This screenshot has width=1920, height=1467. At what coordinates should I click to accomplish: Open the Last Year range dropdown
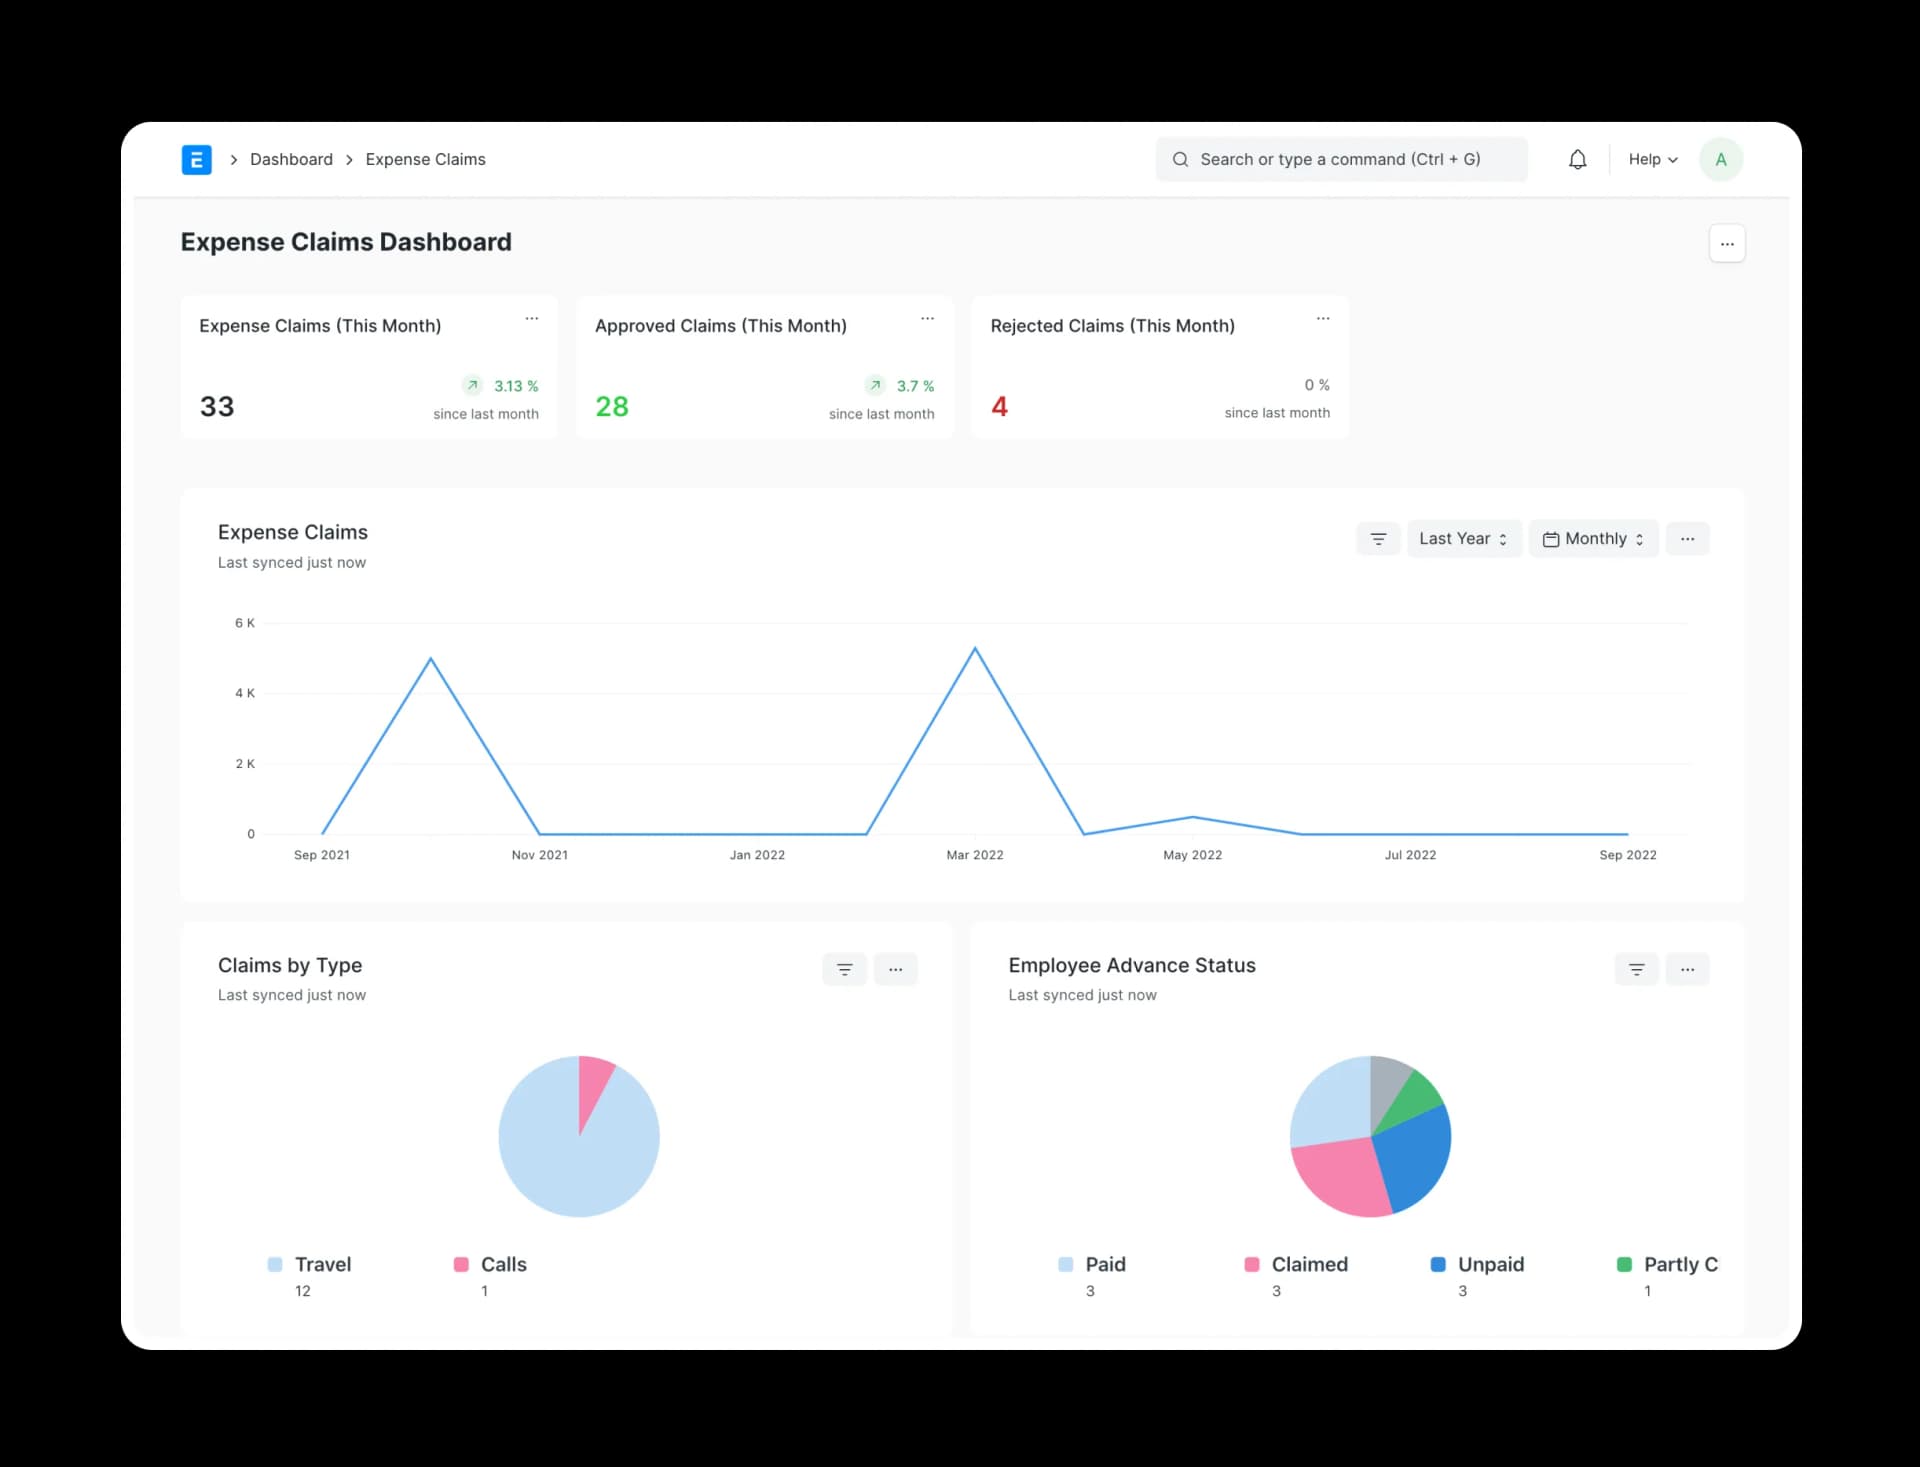[1464, 539]
